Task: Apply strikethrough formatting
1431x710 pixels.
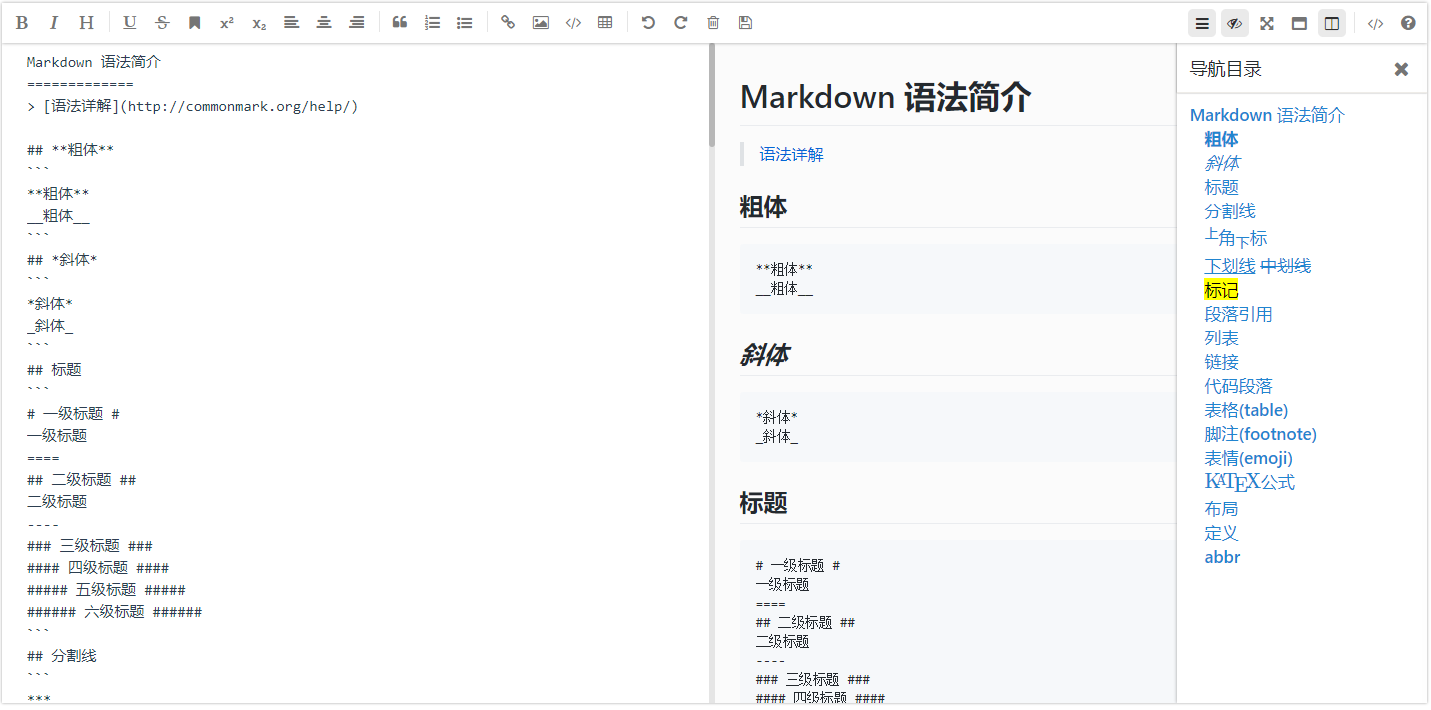Action: [162, 23]
